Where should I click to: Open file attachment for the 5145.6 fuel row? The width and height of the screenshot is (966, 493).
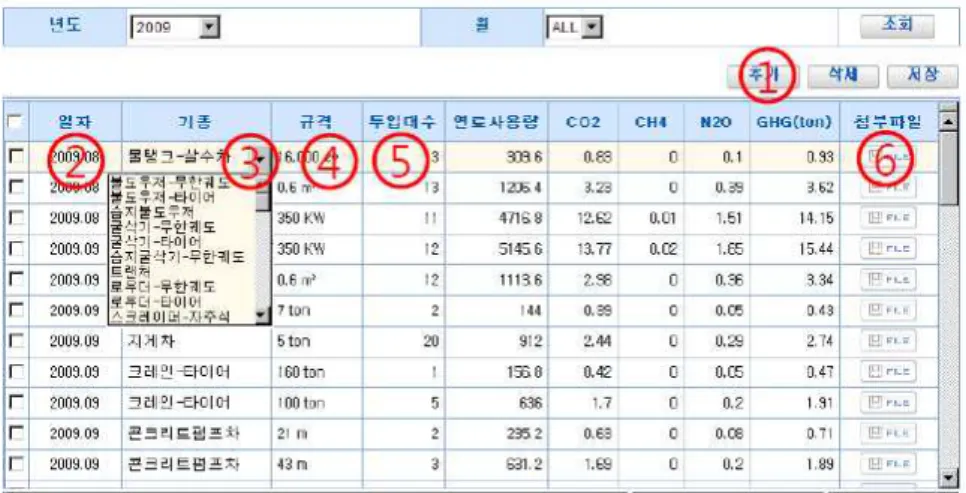888,249
